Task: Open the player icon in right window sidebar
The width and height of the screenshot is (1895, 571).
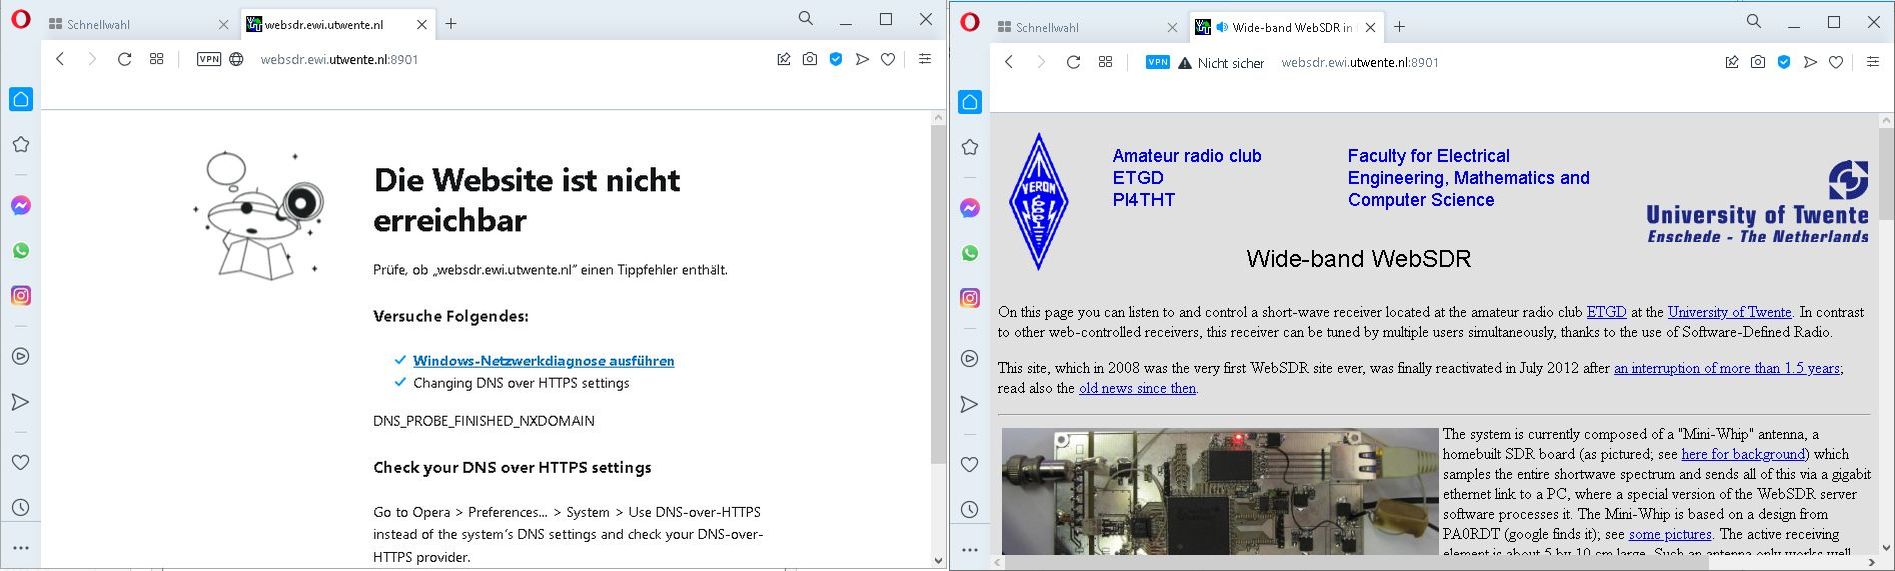Action: (x=969, y=358)
